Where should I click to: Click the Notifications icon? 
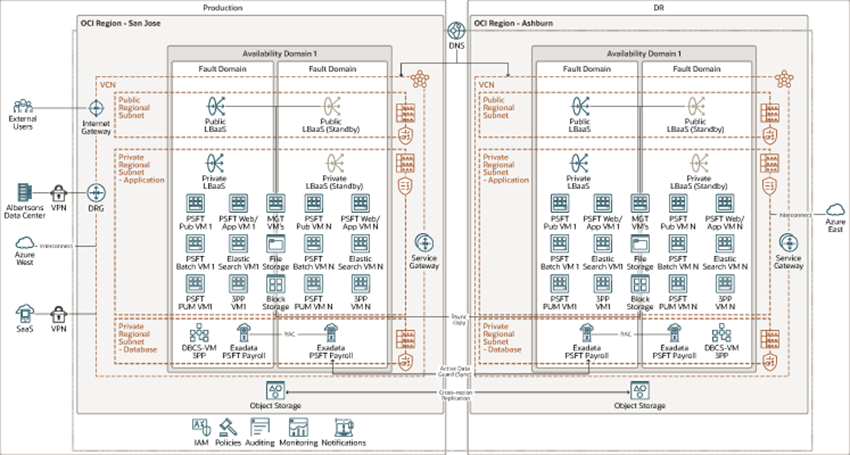344,428
